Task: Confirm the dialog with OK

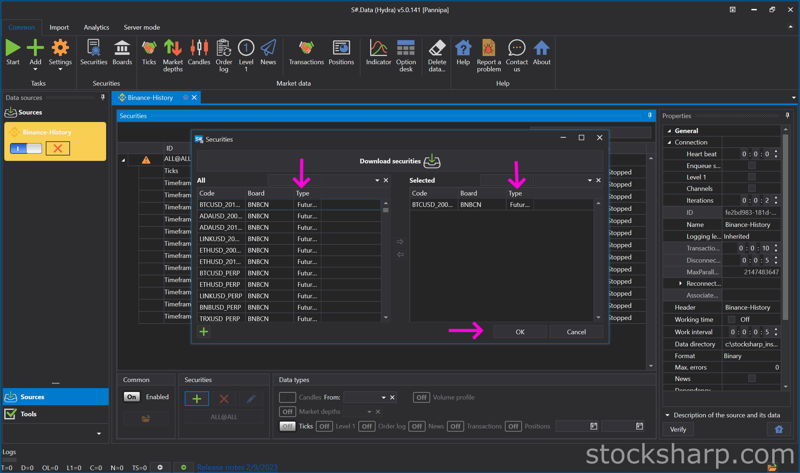Action: [519, 332]
